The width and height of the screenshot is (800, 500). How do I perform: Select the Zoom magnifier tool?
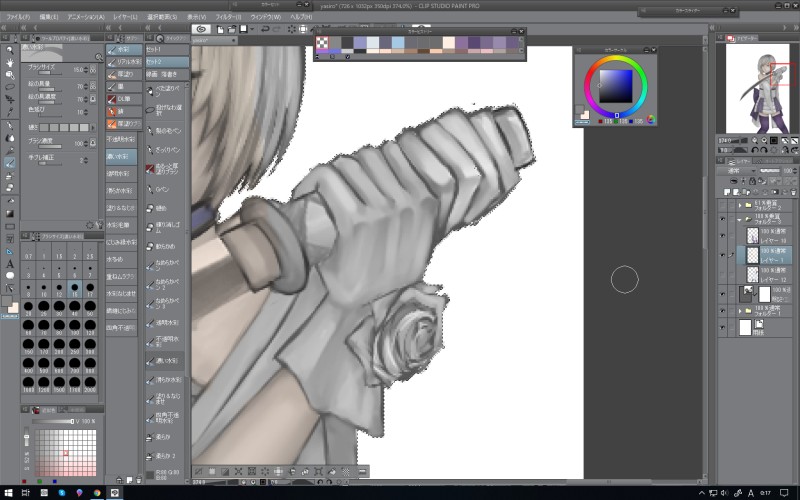[x=10, y=50]
